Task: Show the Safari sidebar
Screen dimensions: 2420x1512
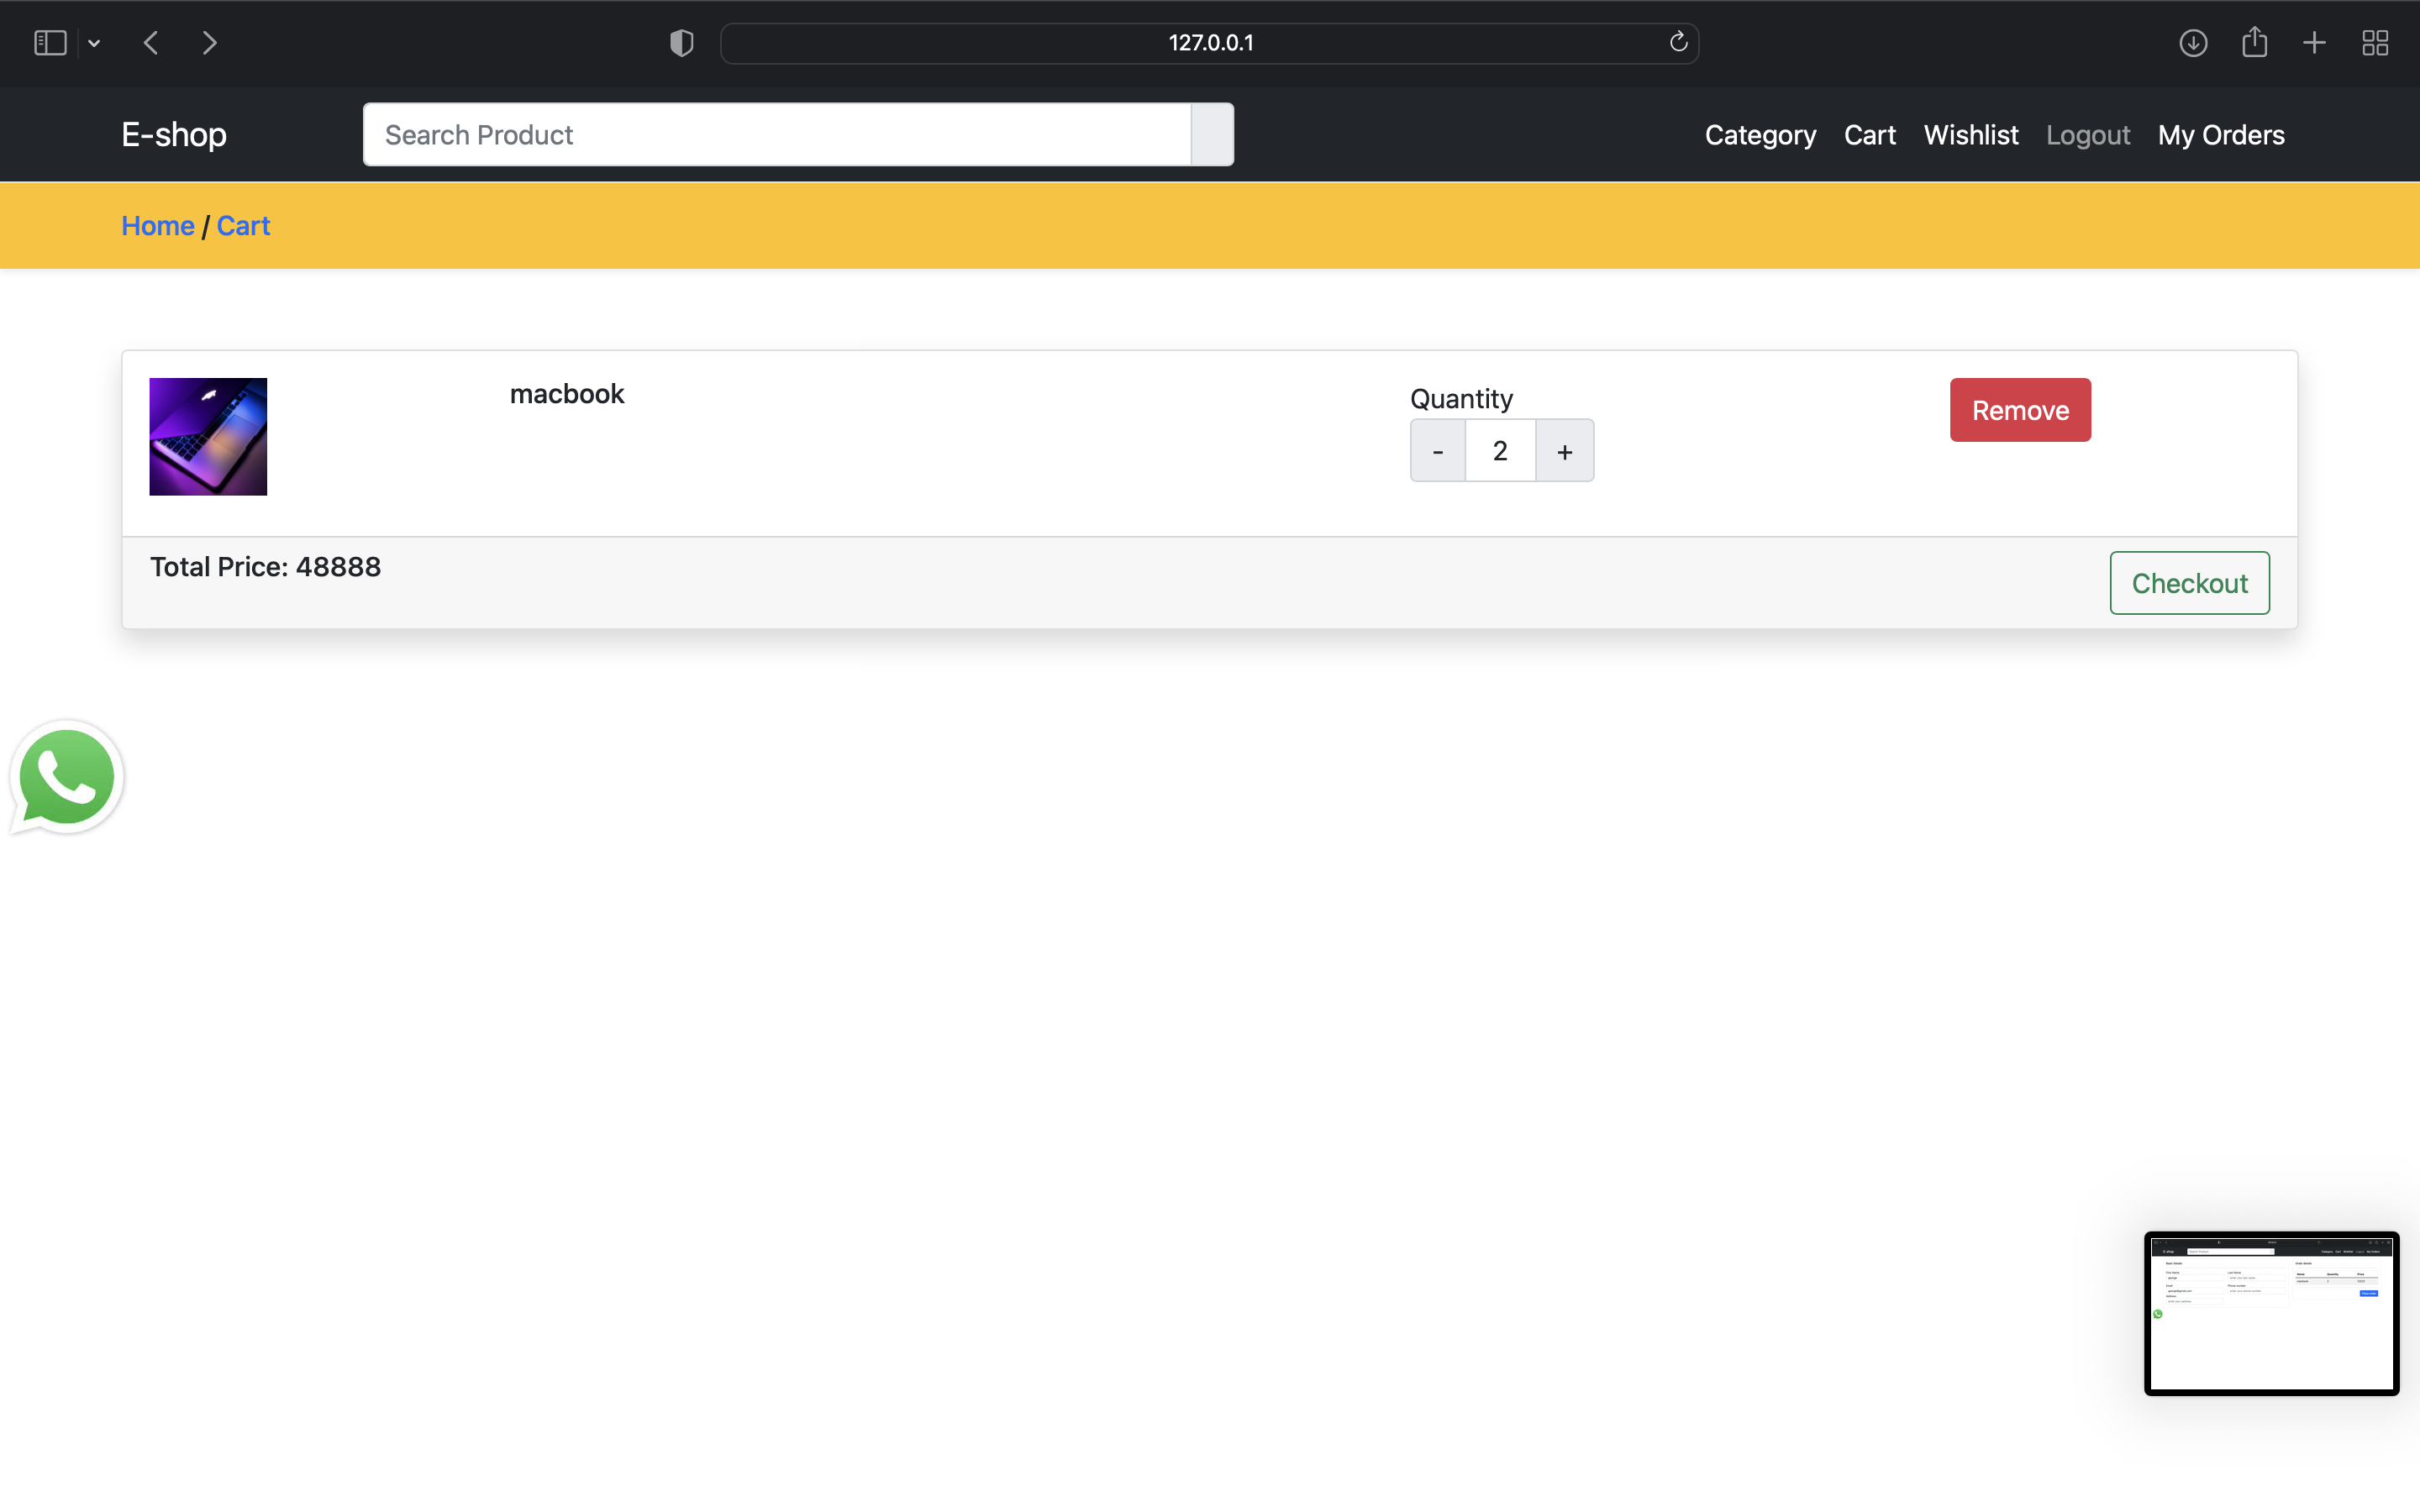Action: click(49, 43)
